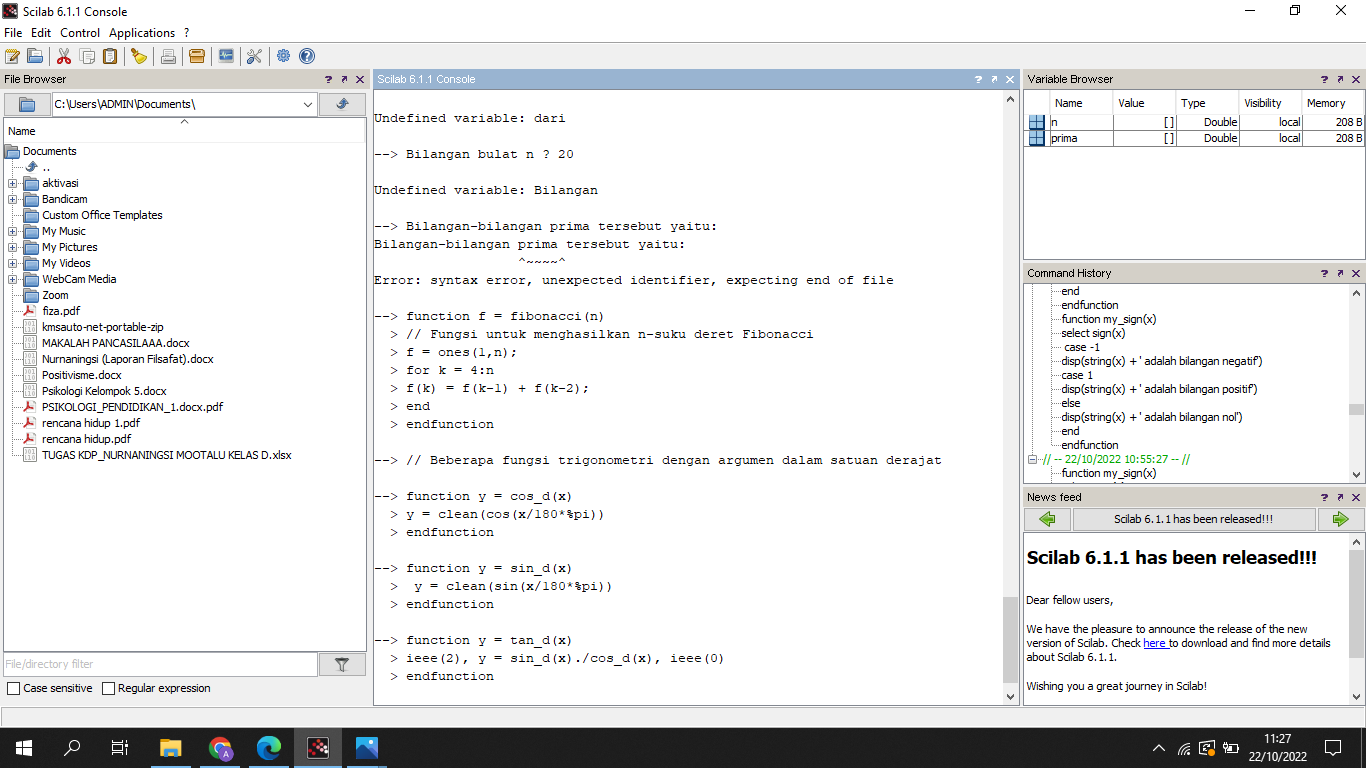The width and height of the screenshot is (1366, 768).
Task: Open the Photos app from the taskbar
Action: point(367,748)
